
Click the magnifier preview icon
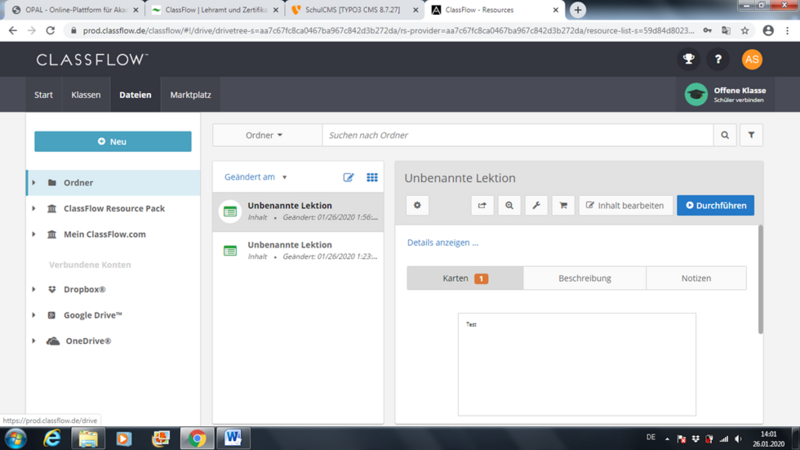[x=509, y=205]
